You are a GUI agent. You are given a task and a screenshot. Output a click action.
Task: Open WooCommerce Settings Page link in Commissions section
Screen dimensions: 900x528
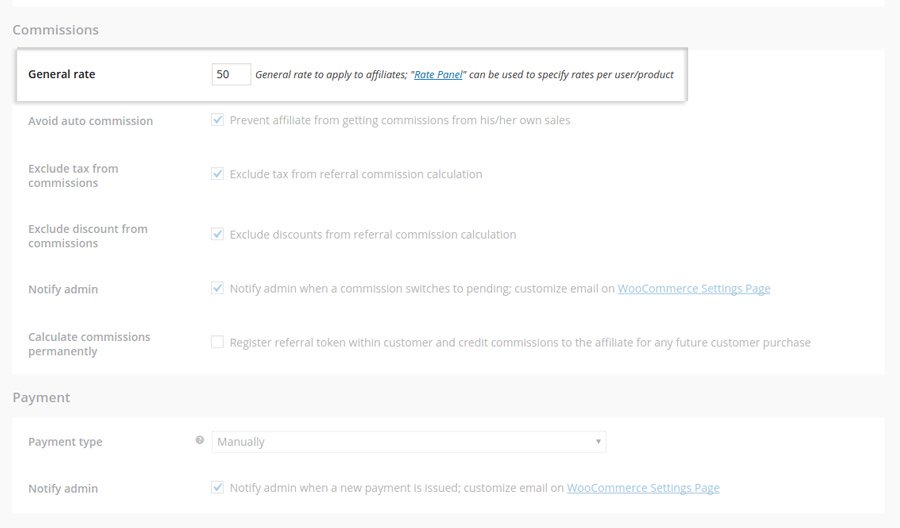694,288
